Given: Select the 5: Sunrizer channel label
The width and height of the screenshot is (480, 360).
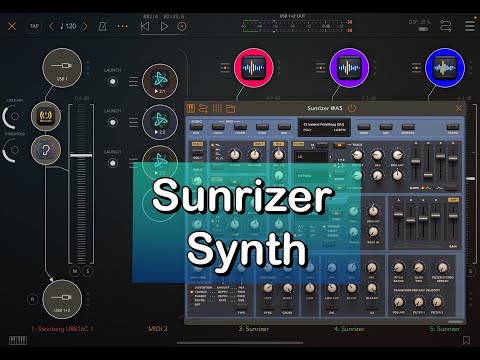Looking at the screenshot, I should point(445,329).
